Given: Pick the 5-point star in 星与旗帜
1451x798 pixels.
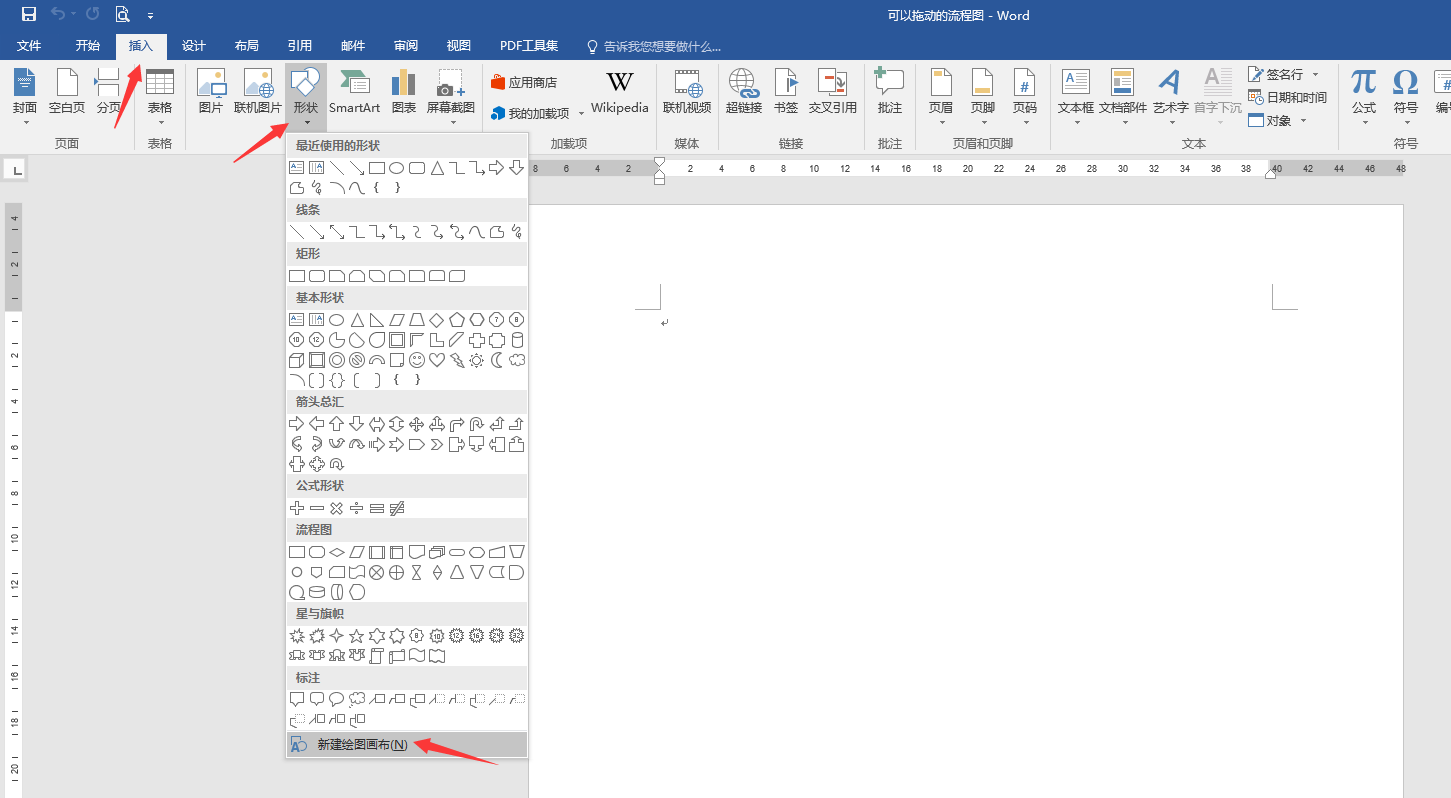Looking at the screenshot, I should pos(357,636).
